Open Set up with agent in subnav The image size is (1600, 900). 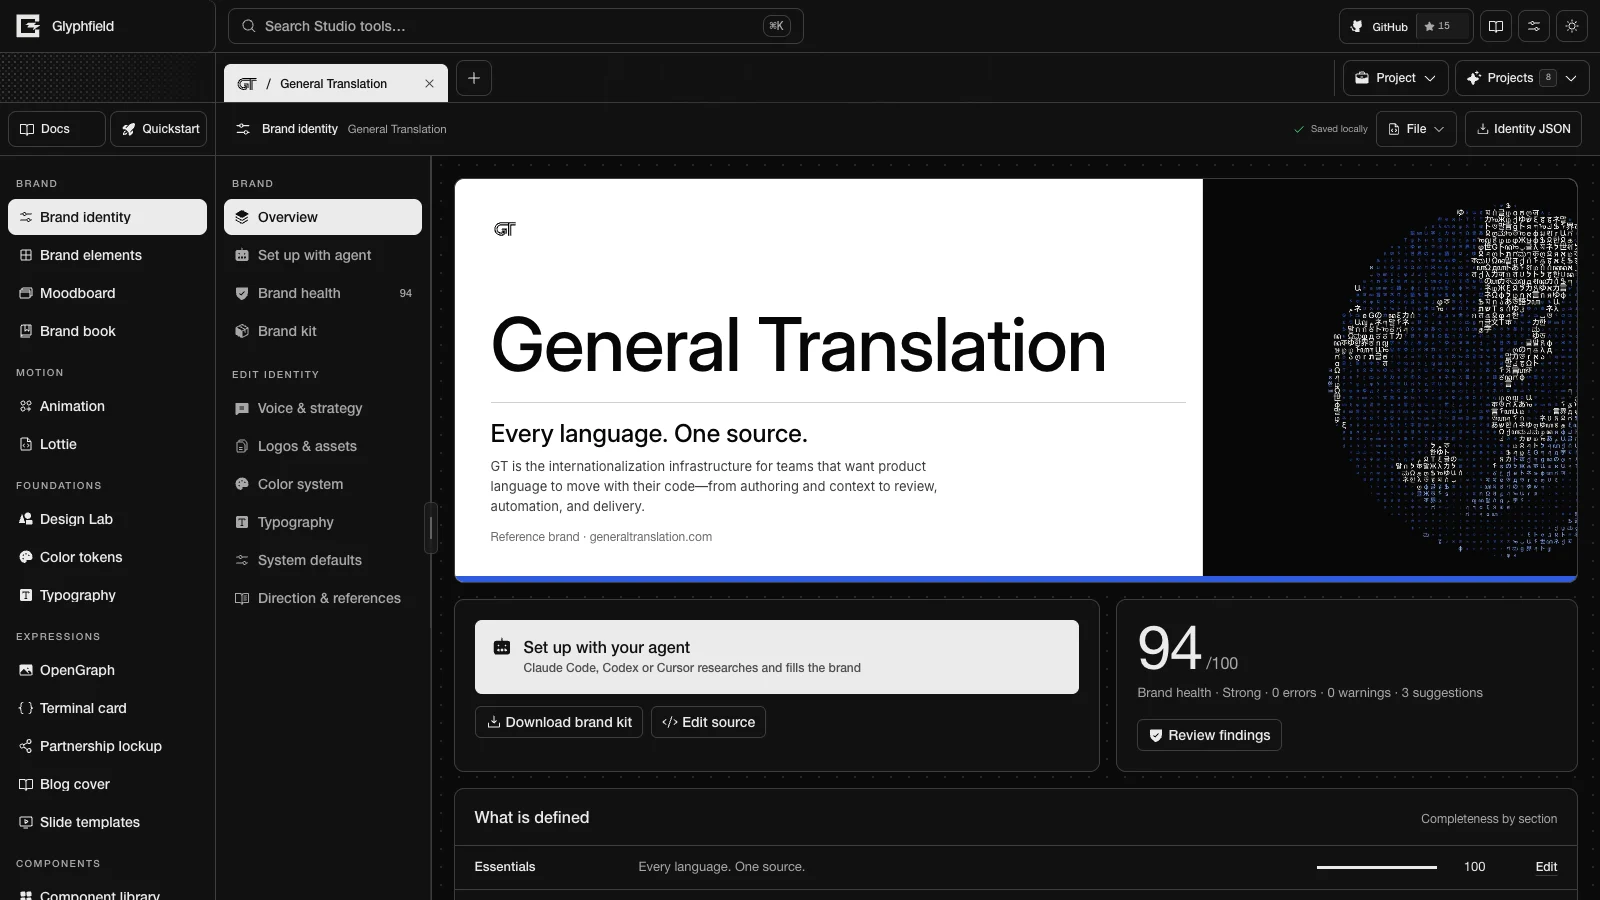323,255
